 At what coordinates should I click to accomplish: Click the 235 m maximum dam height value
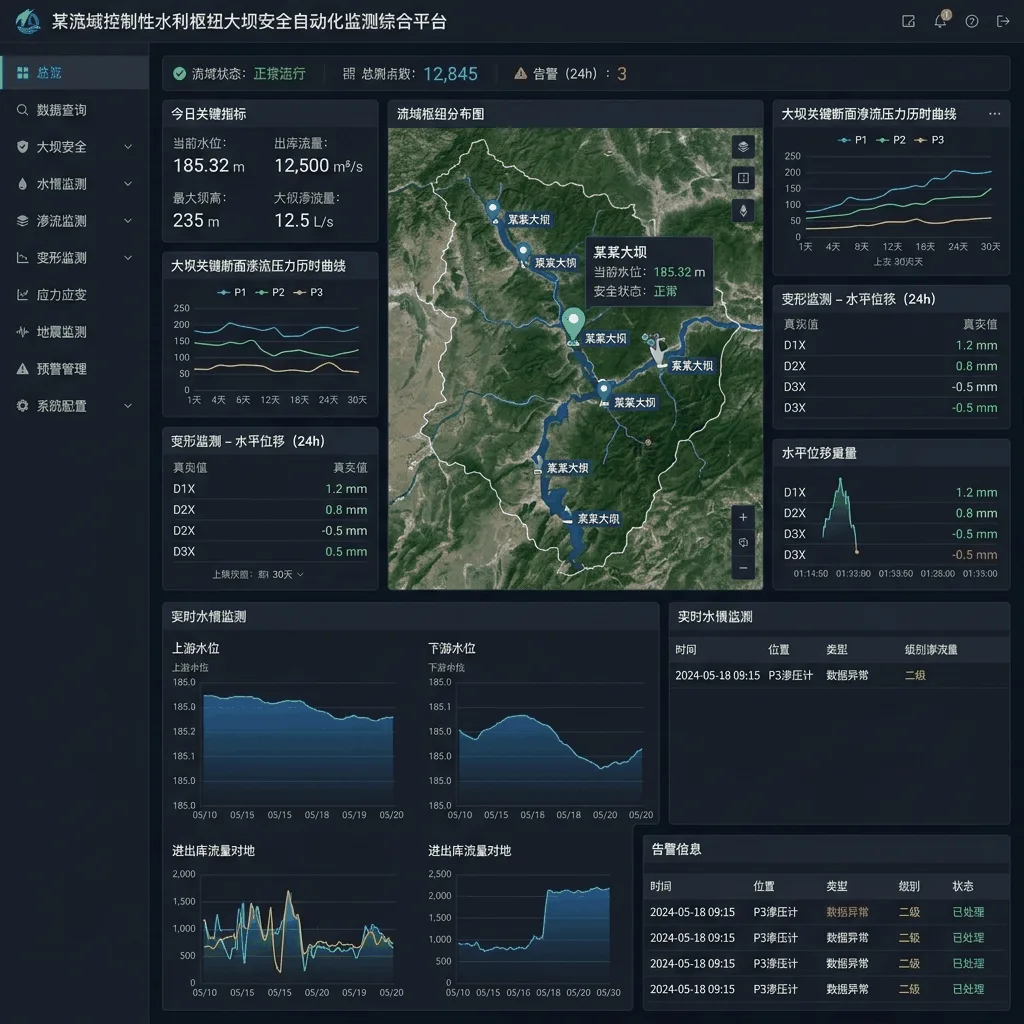196,221
